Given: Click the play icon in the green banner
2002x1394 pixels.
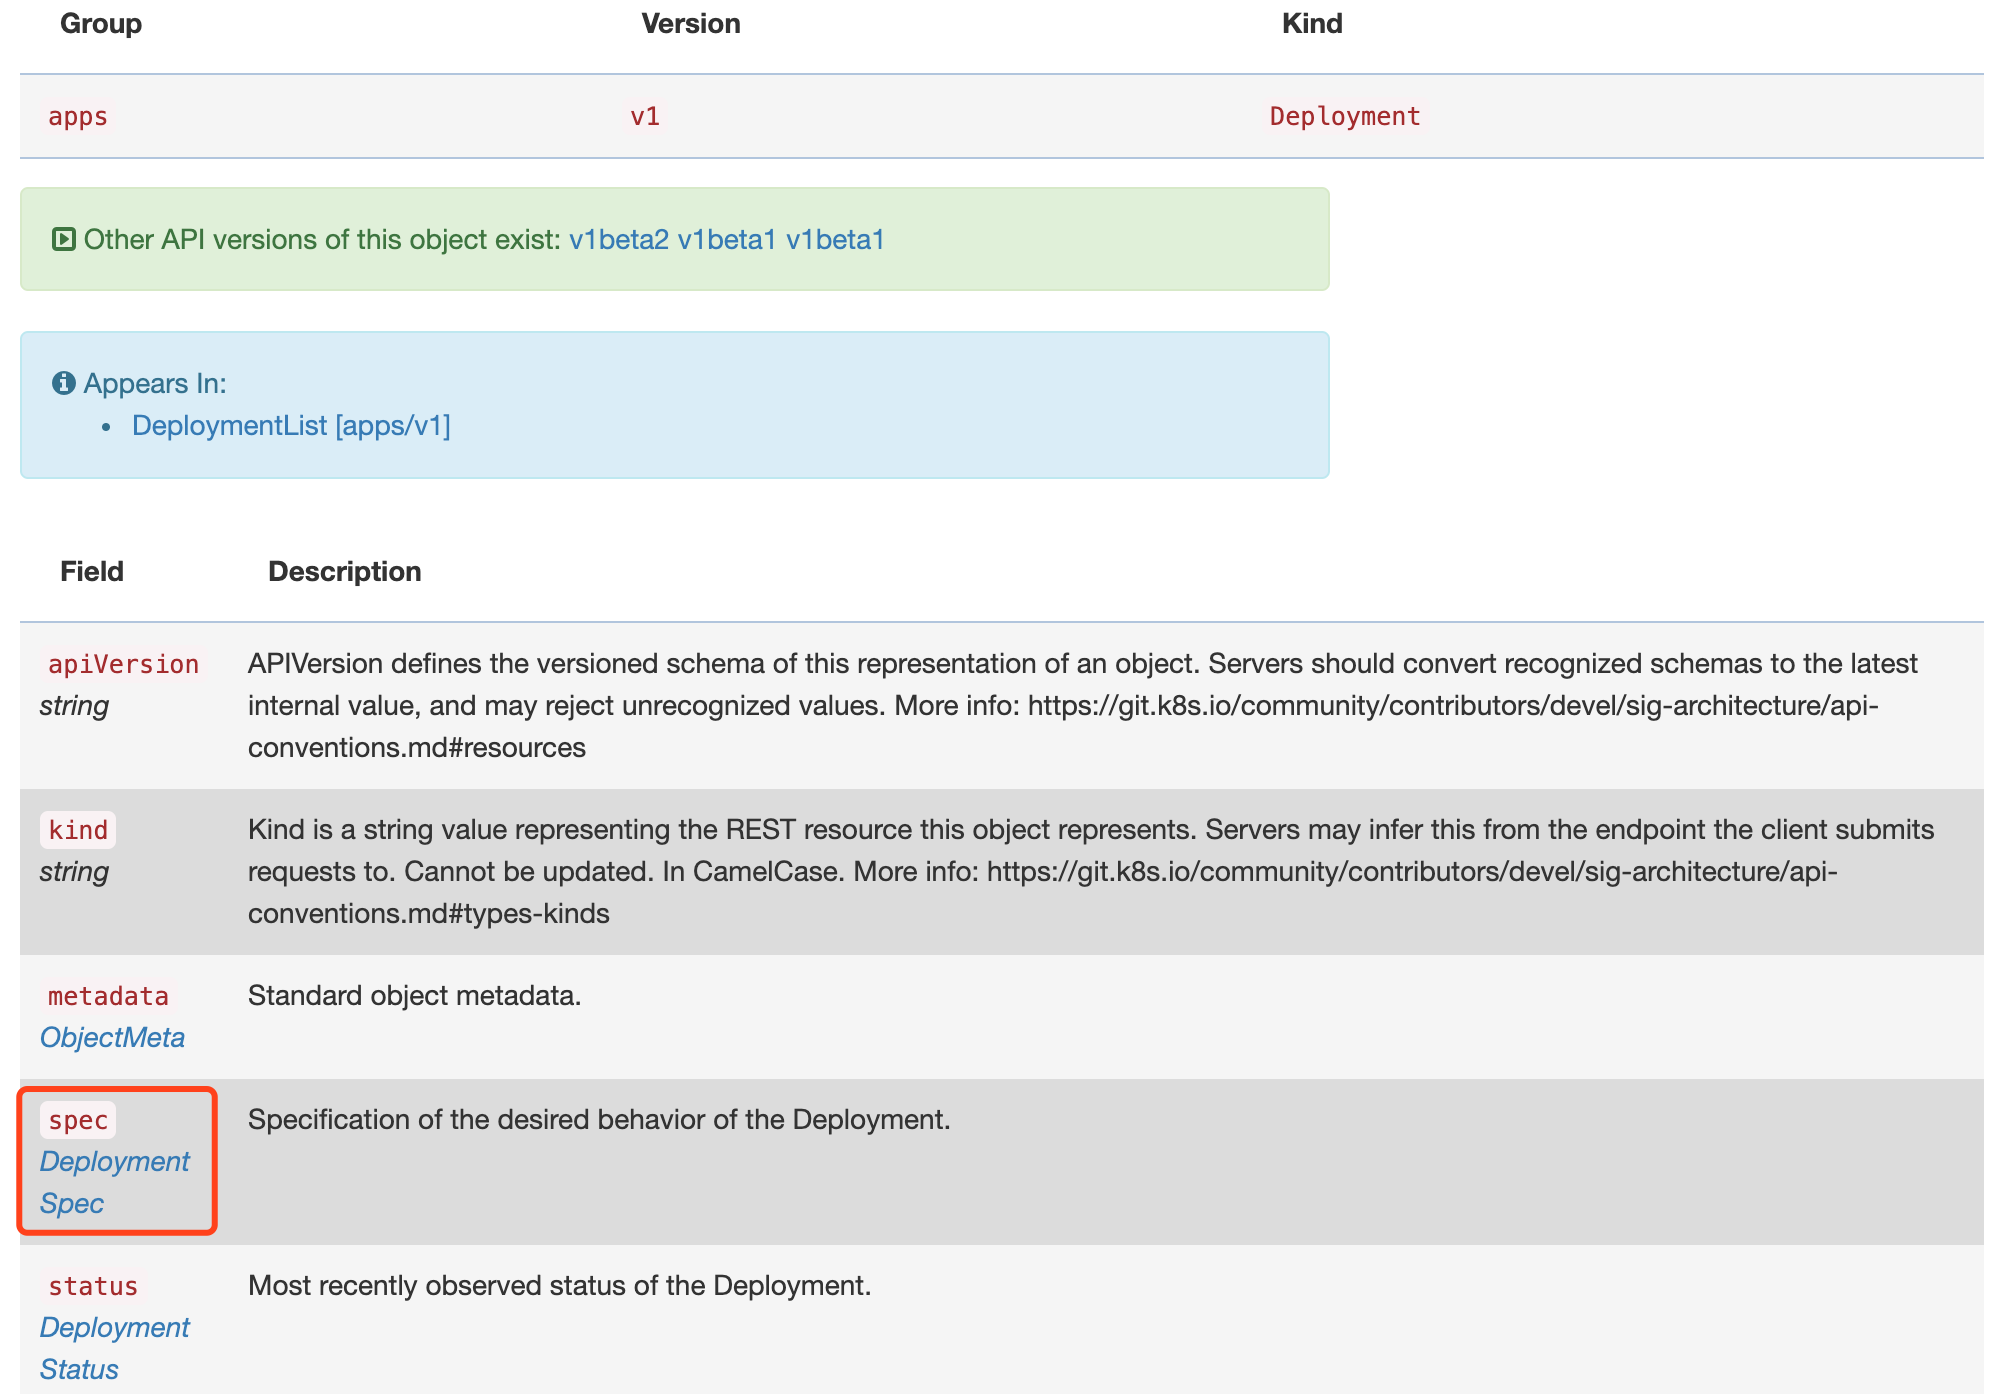Looking at the screenshot, I should [63, 239].
